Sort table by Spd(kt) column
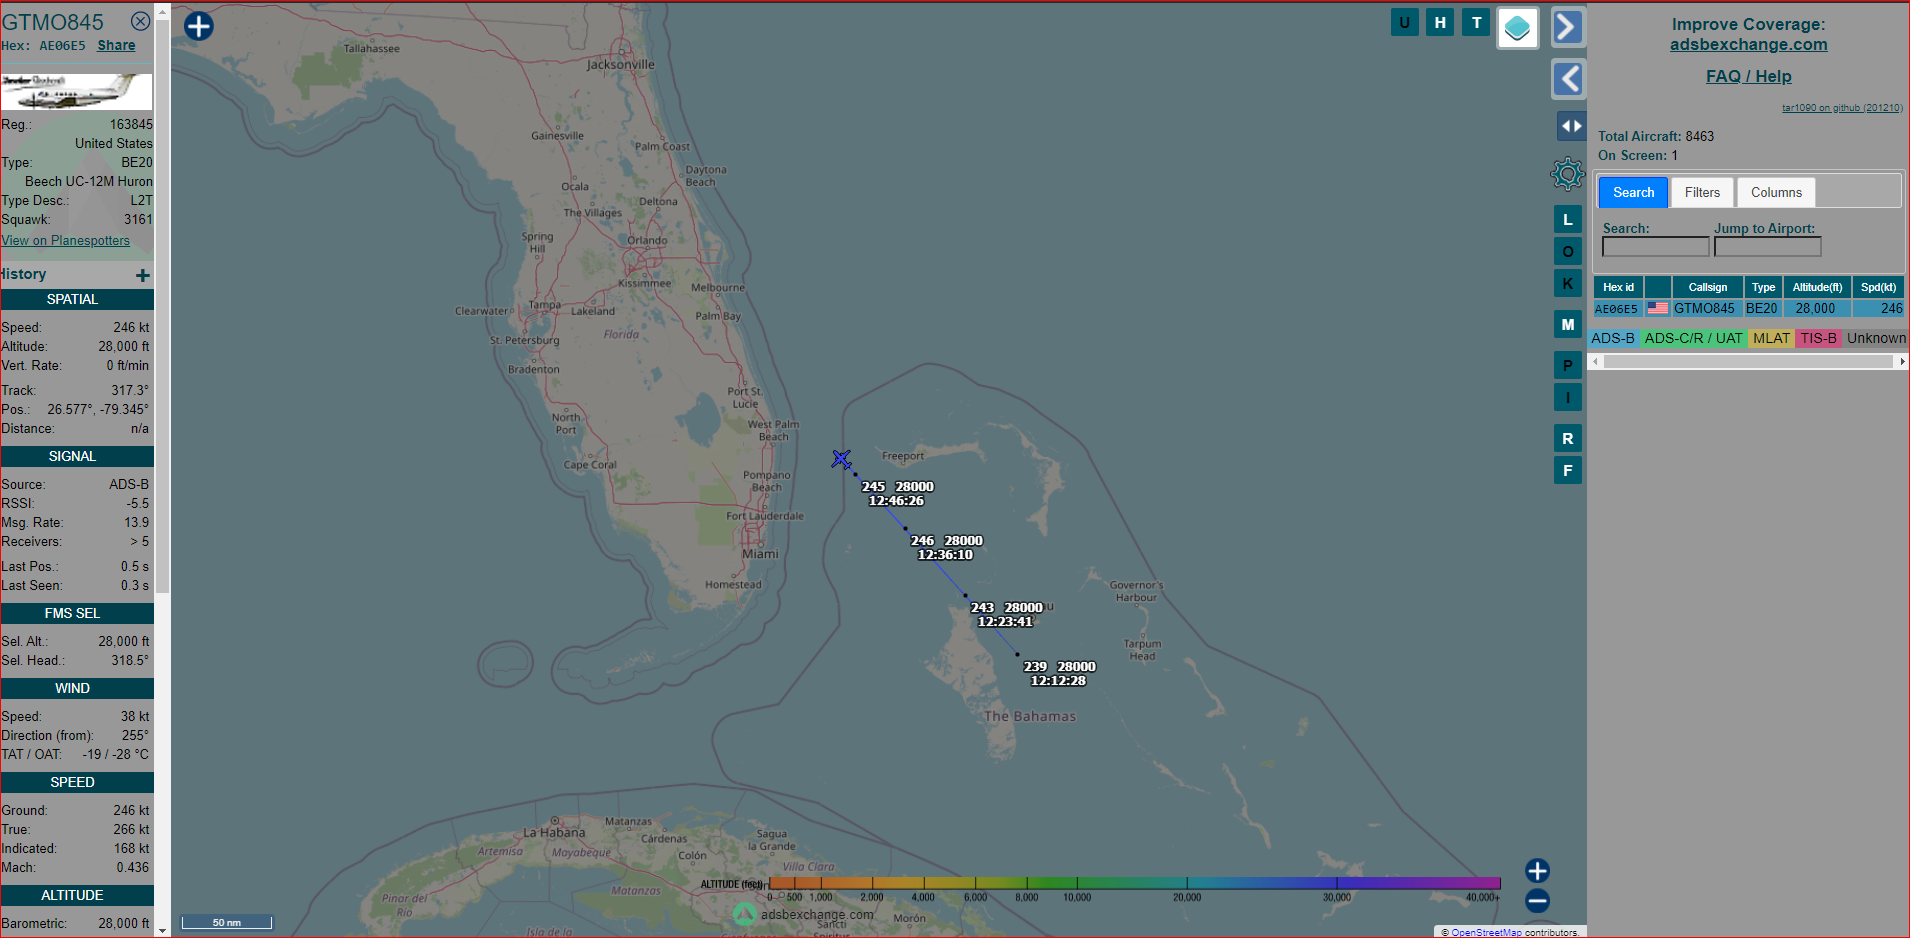This screenshot has height=938, width=1910. point(1878,287)
